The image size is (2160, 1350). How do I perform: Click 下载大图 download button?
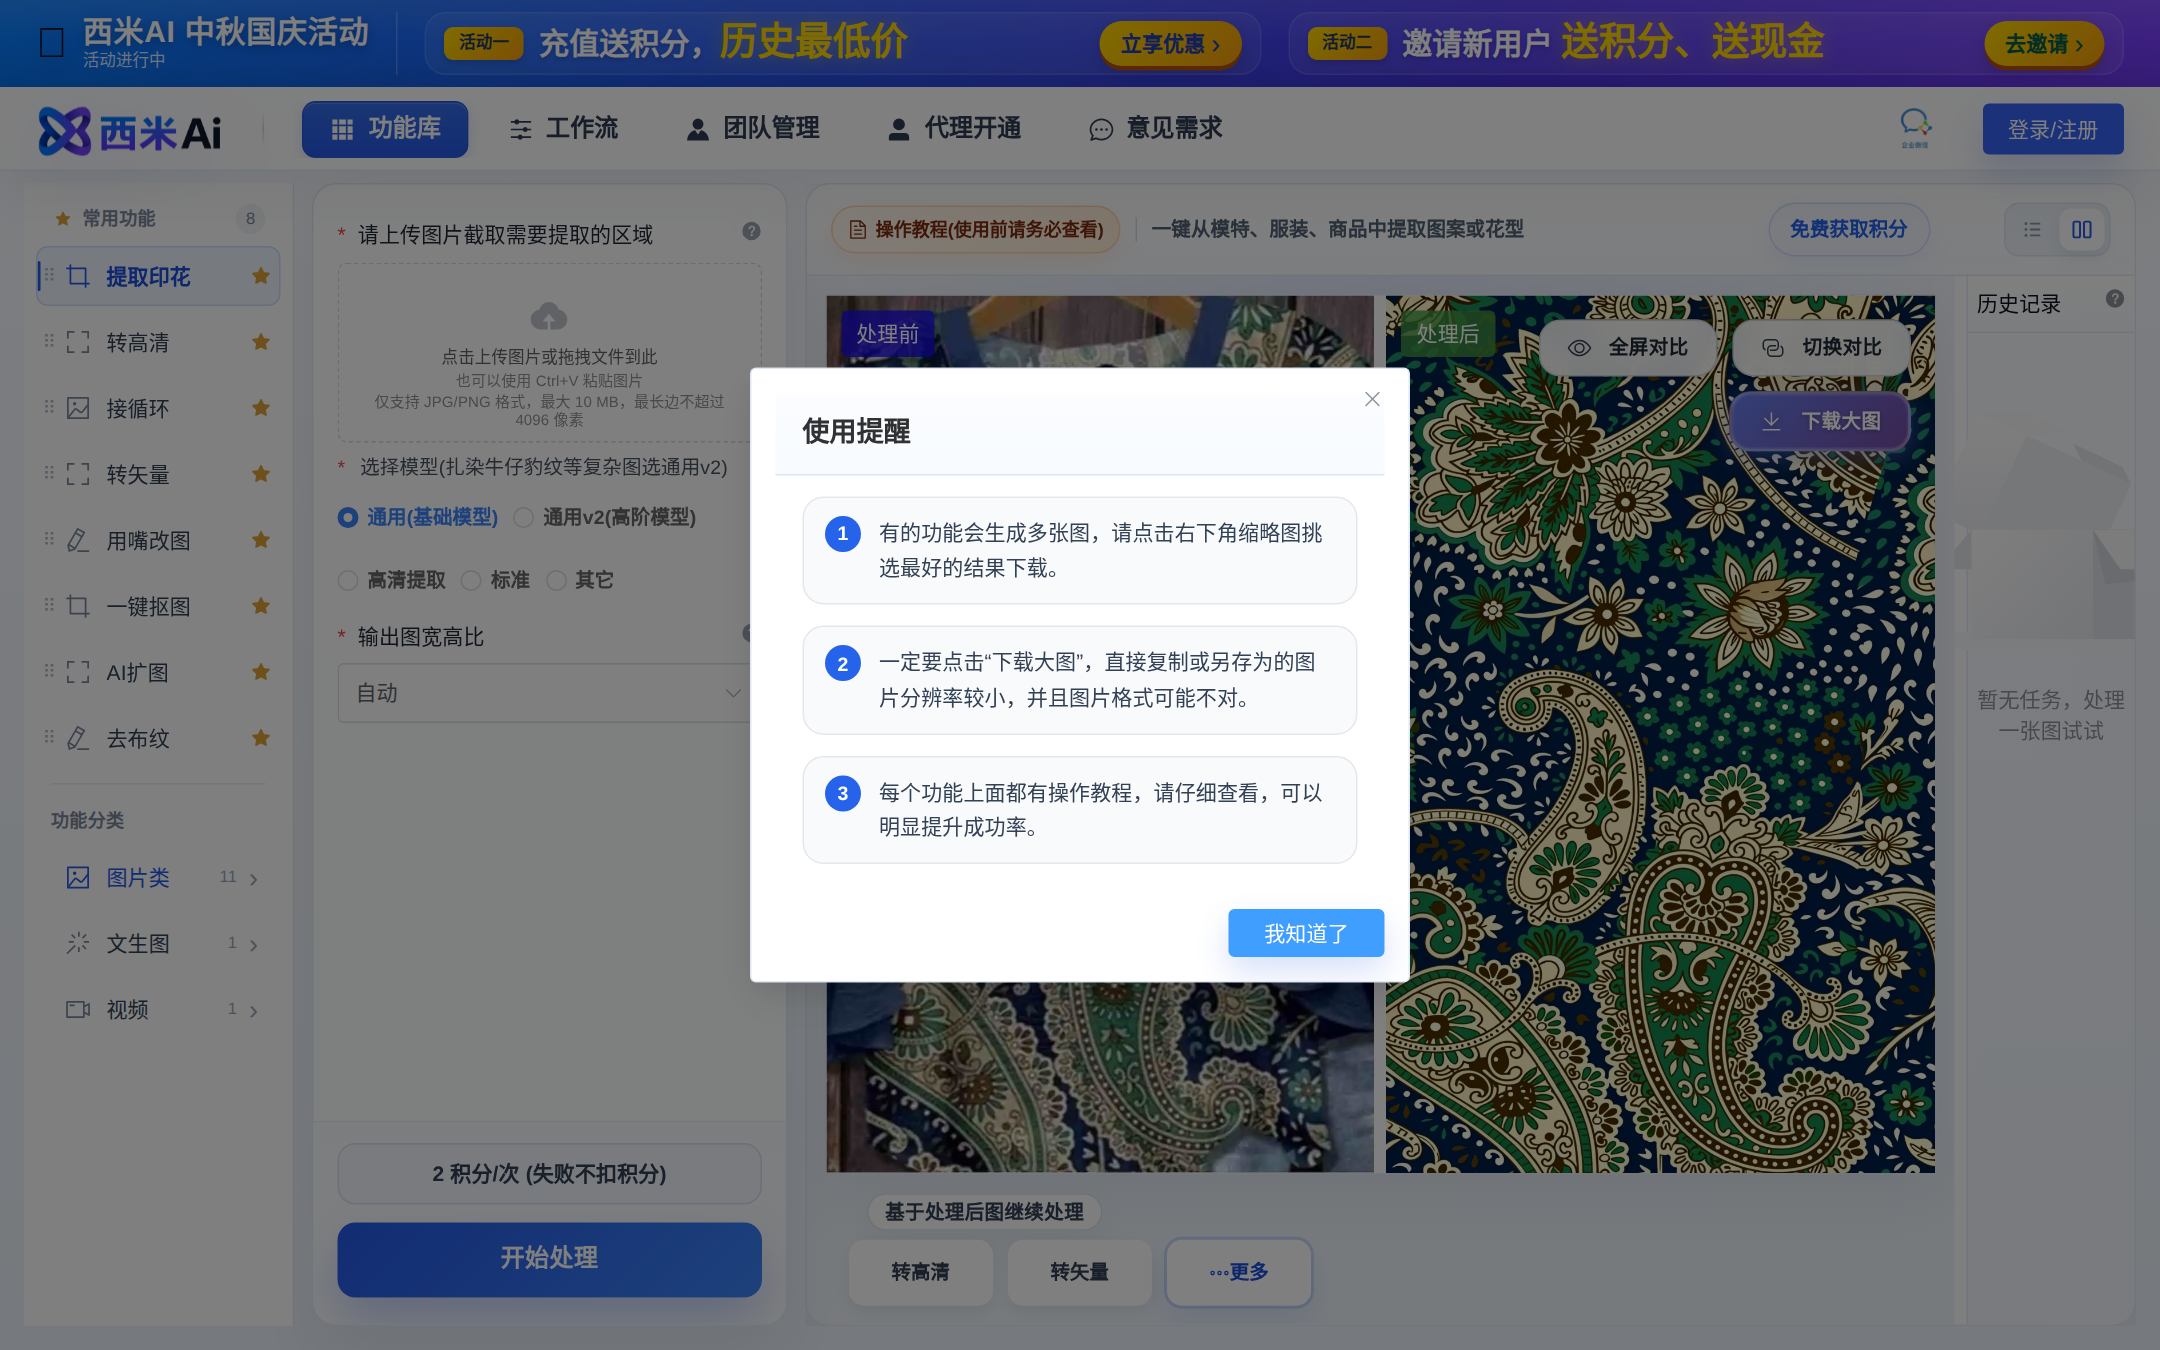click(1820, 421)
